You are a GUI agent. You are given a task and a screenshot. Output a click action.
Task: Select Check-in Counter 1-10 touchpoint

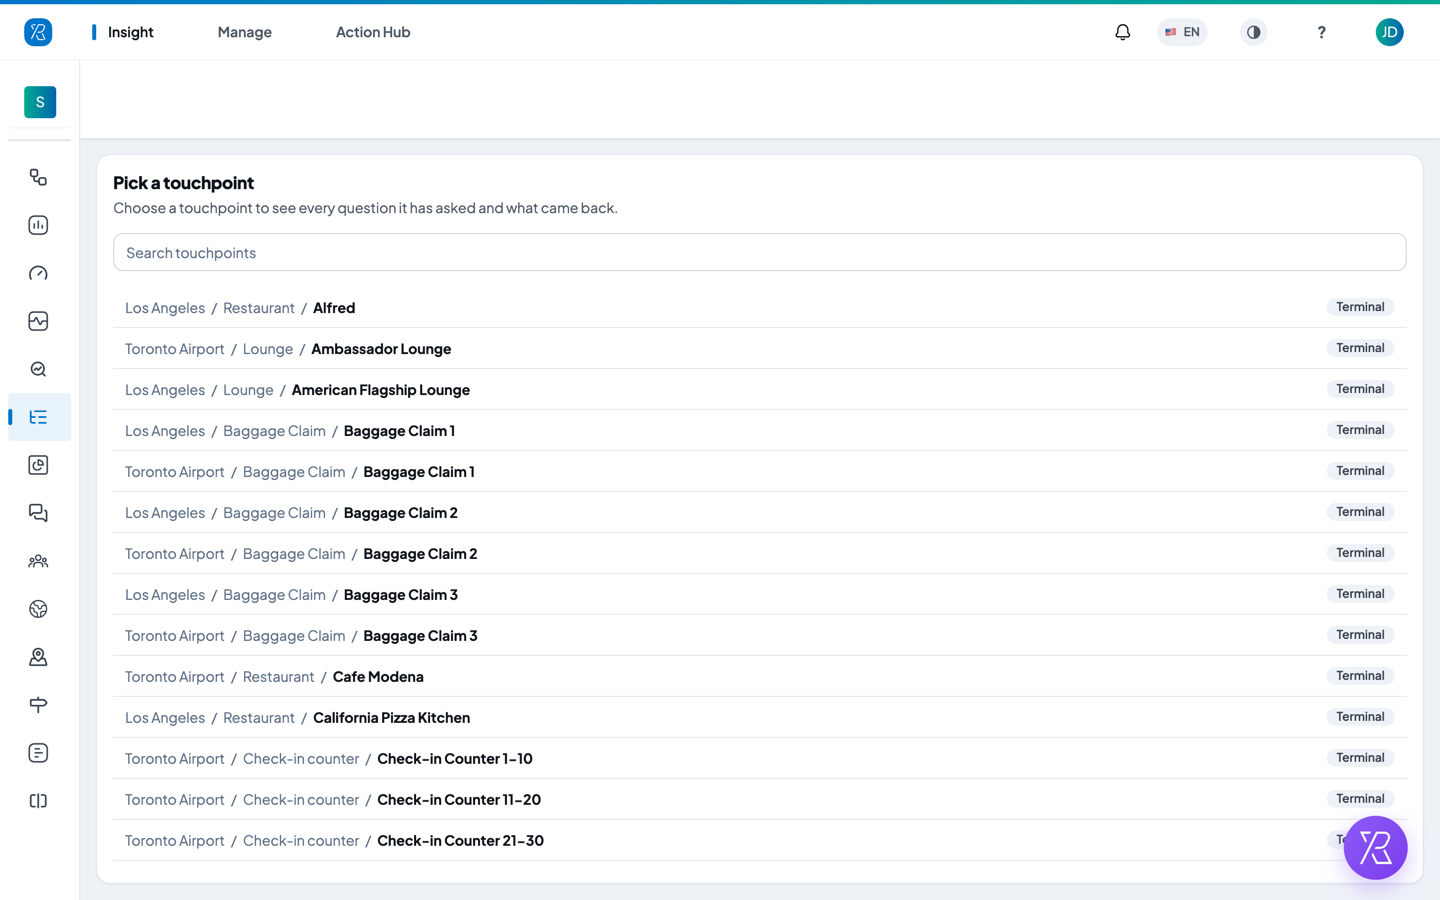pyautogui.click(x=760, y=759)
